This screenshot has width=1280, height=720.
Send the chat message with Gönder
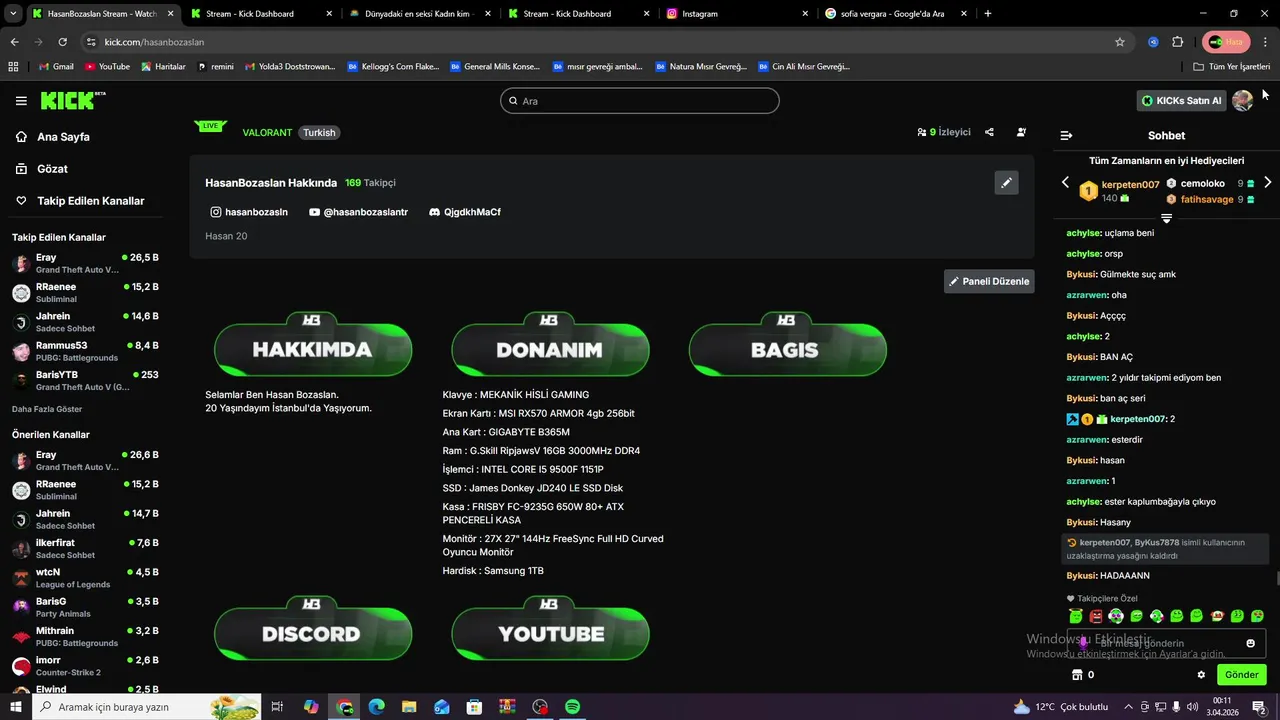1241,675
